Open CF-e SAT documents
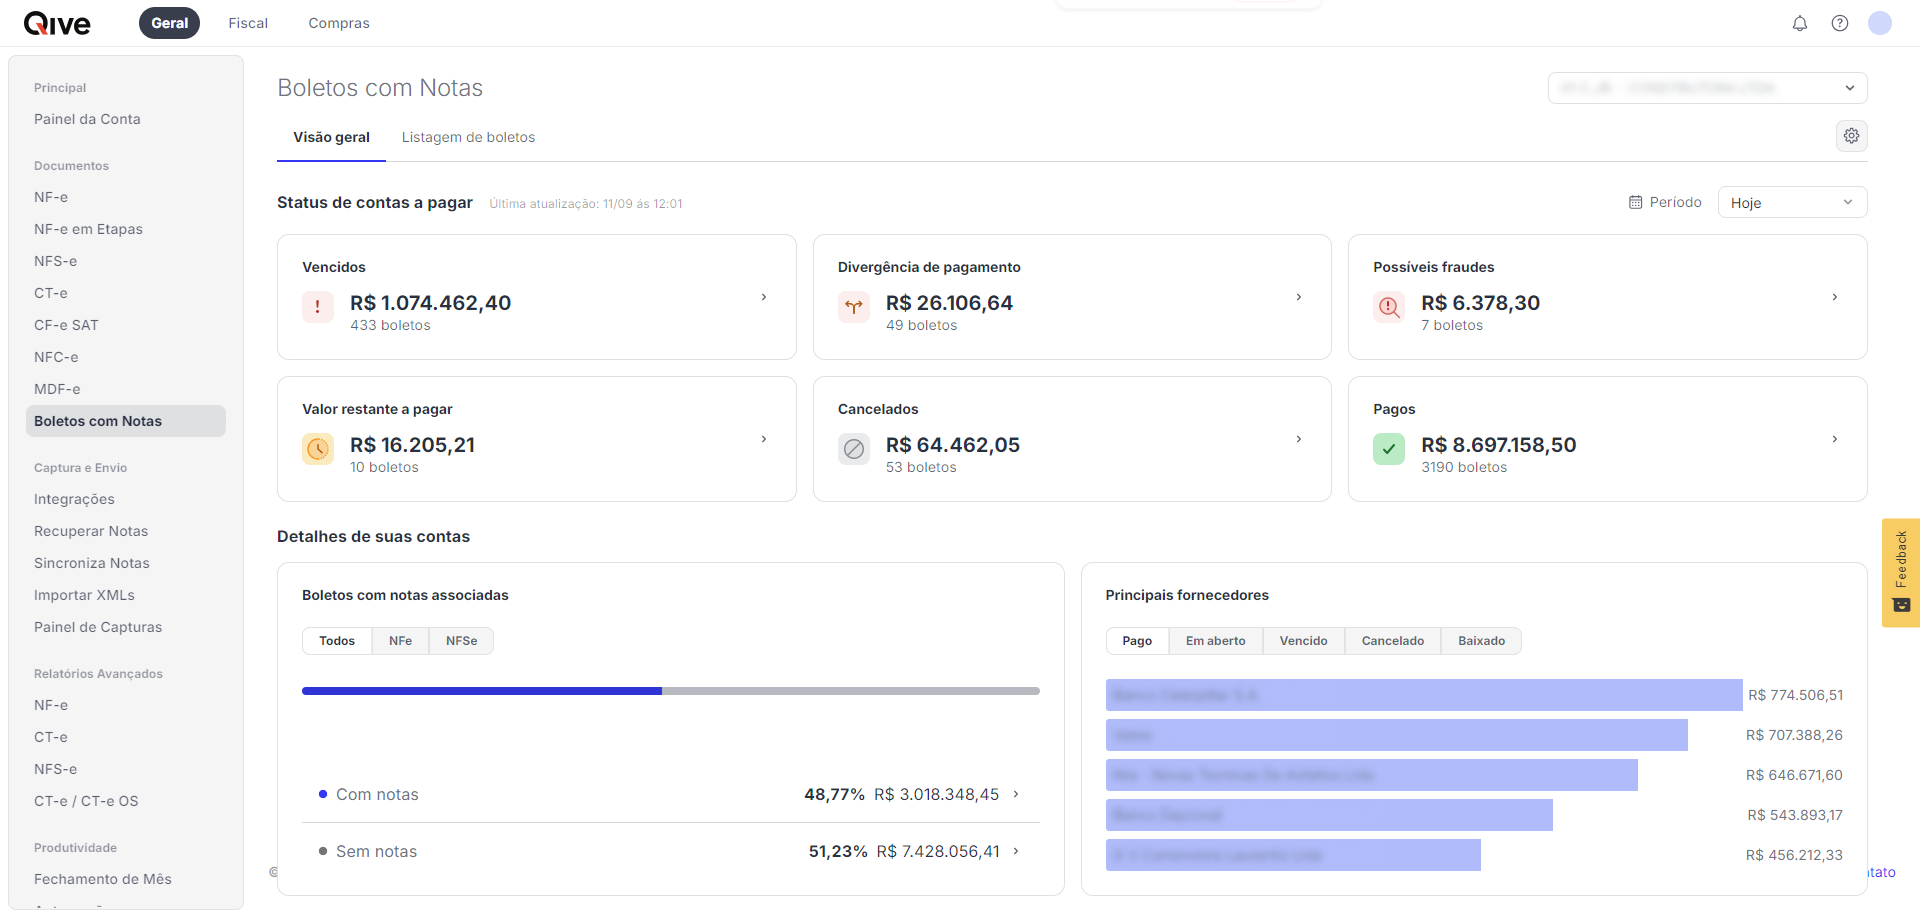The width and height of the screenshot is (1920, 917). [x=126, y=325]
